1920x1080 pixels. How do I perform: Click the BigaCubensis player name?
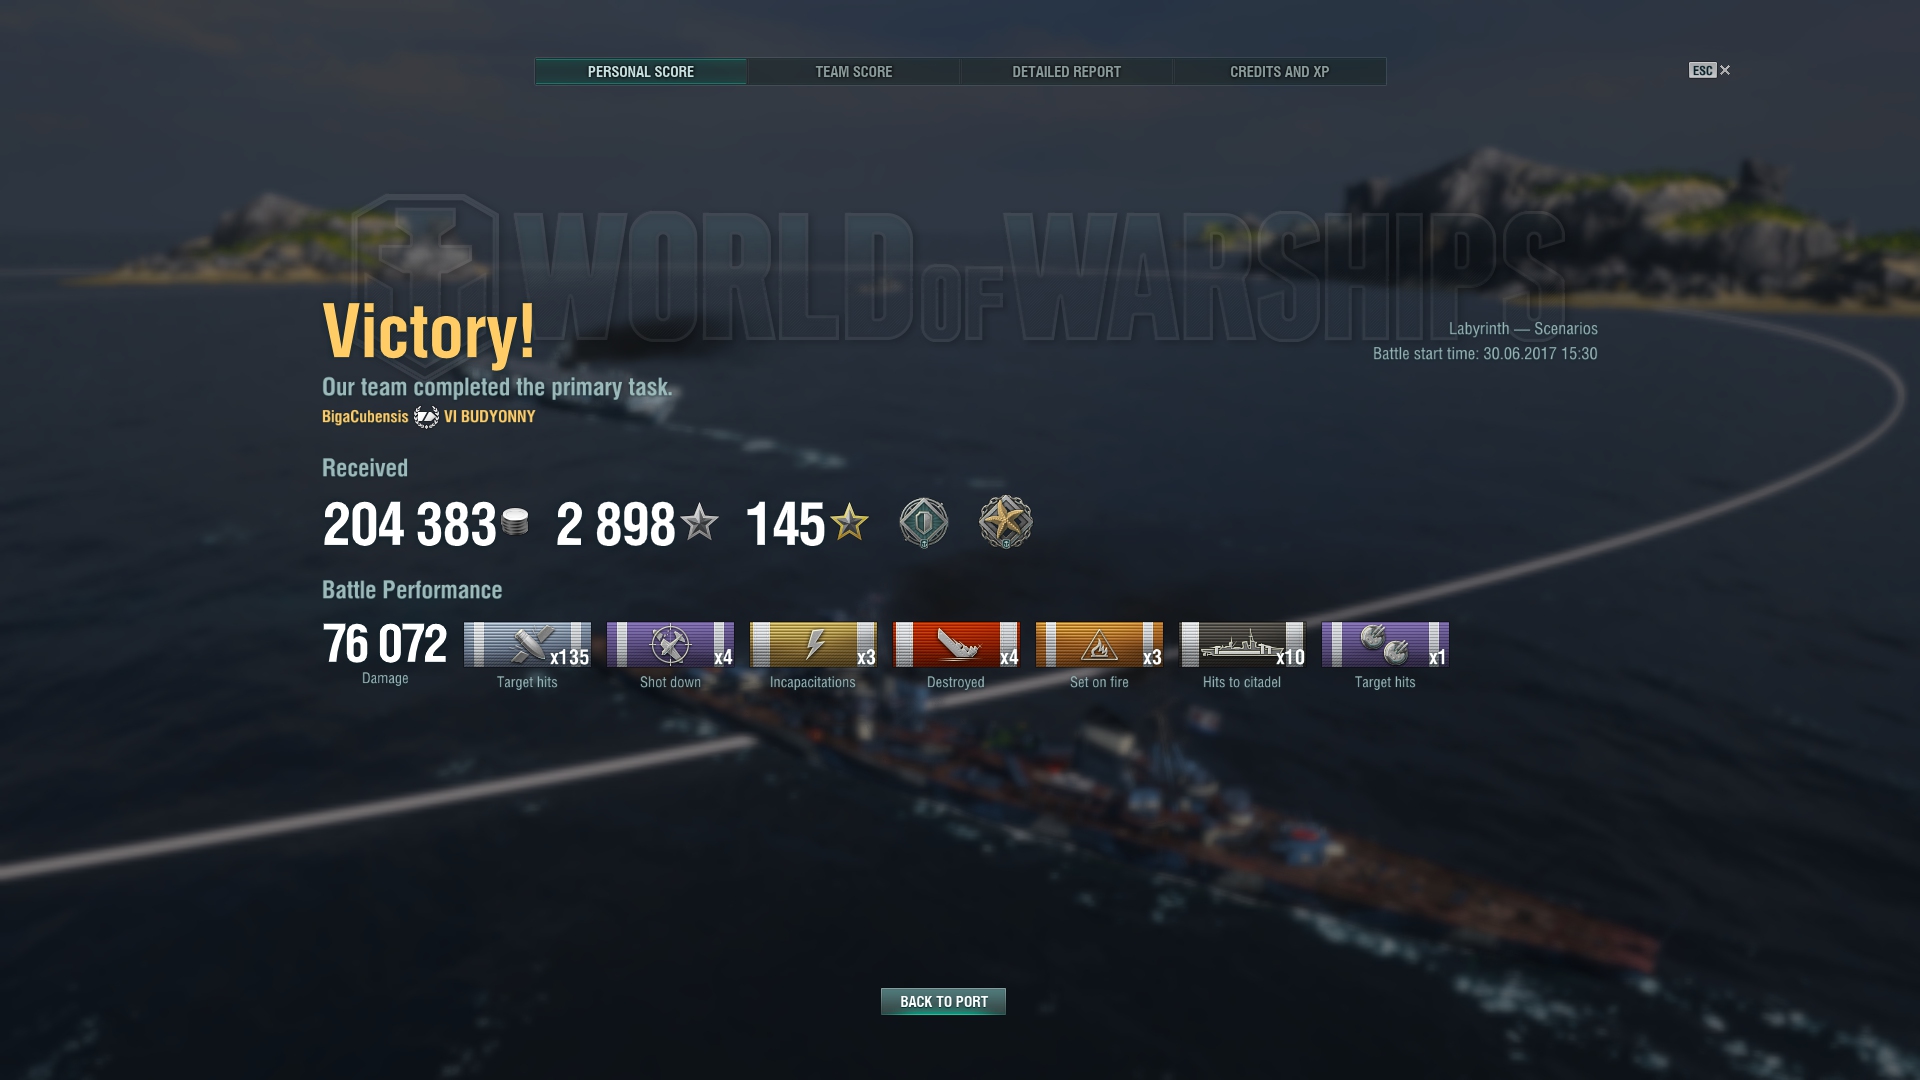[x=365, y=417]
